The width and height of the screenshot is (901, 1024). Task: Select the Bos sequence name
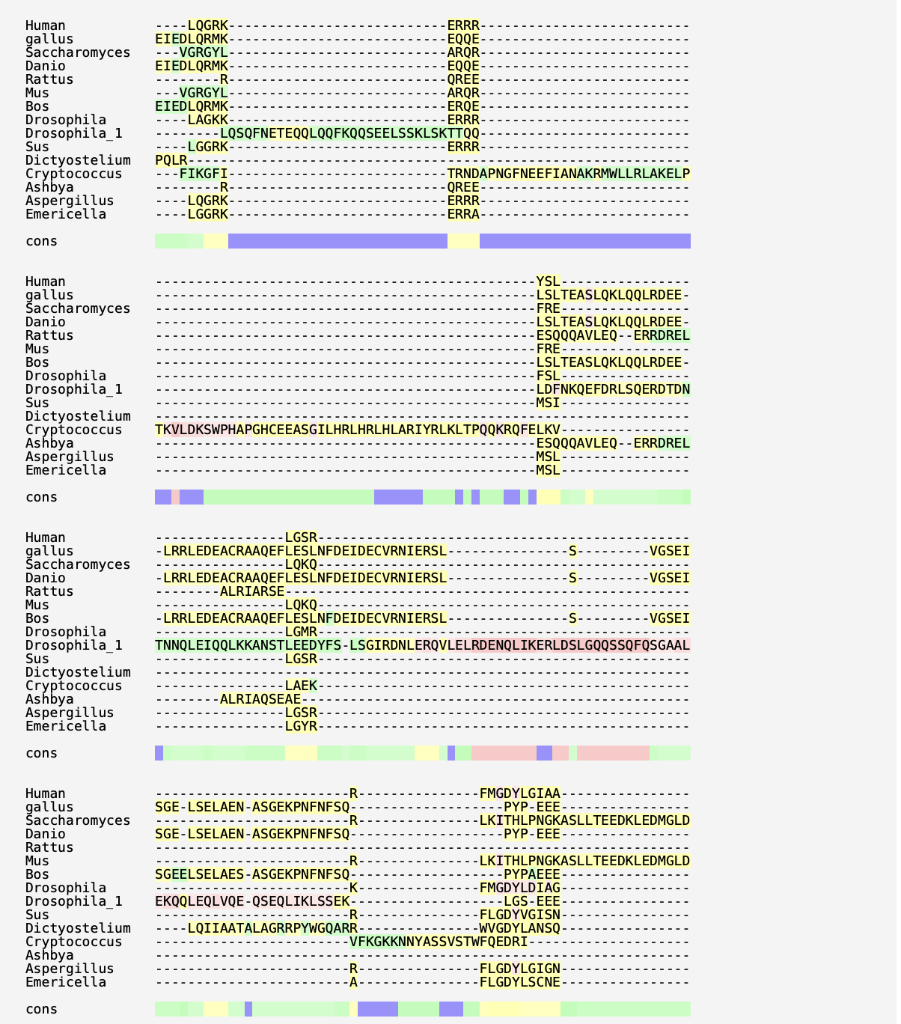point(37,106)
